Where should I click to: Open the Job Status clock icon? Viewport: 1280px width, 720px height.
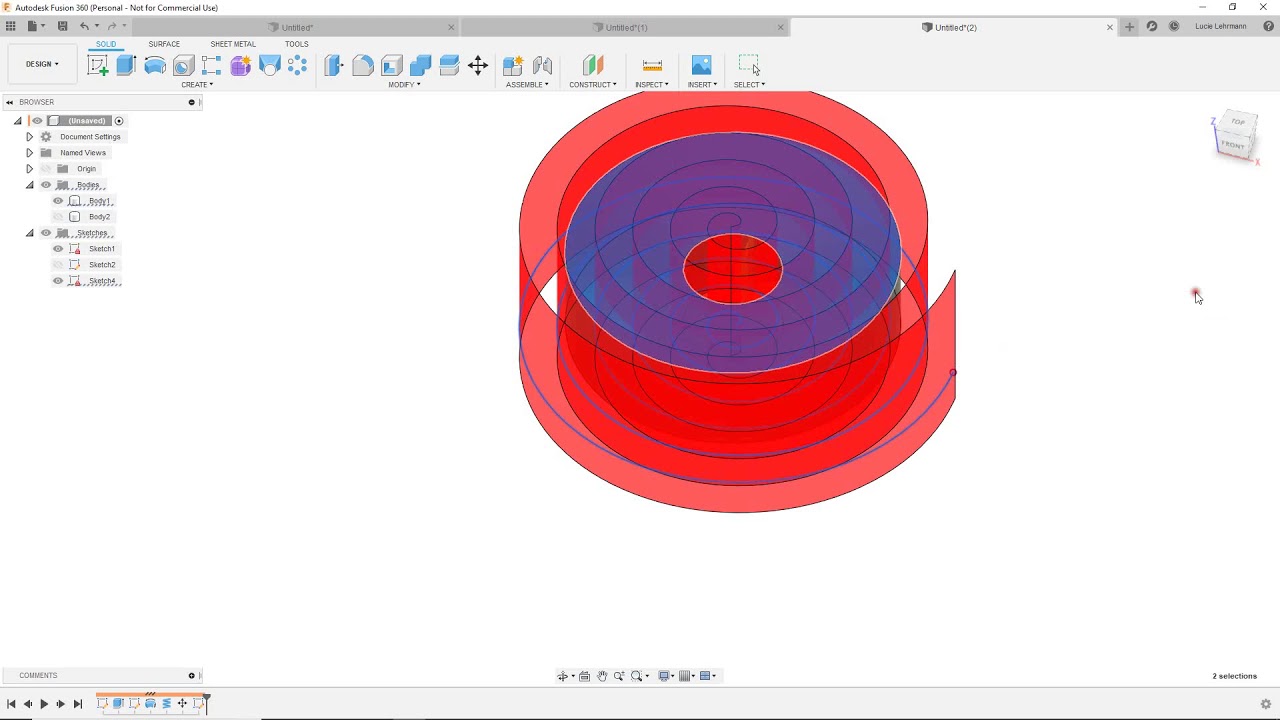tap(1174, 27)
